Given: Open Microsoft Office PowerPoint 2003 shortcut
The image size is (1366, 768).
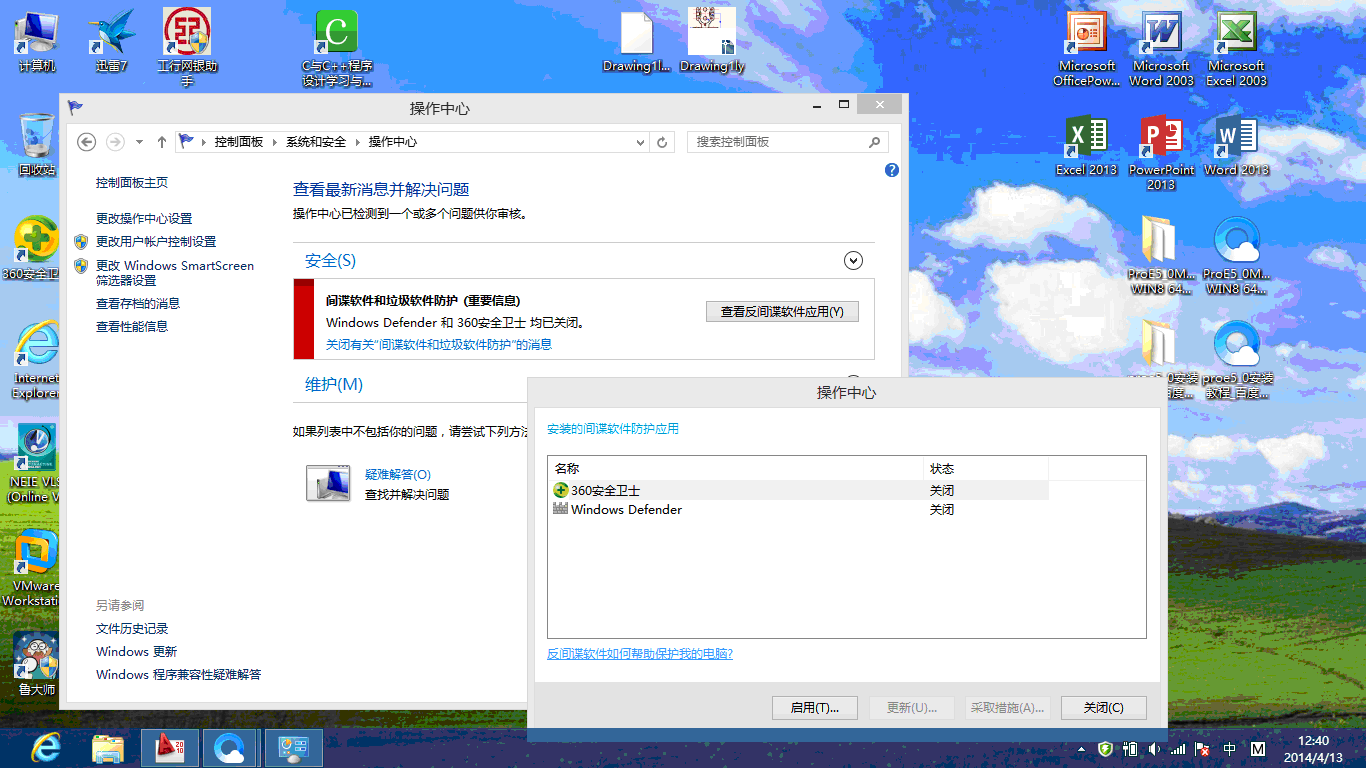Looking at the screenshot, I should coord(1087,47).
